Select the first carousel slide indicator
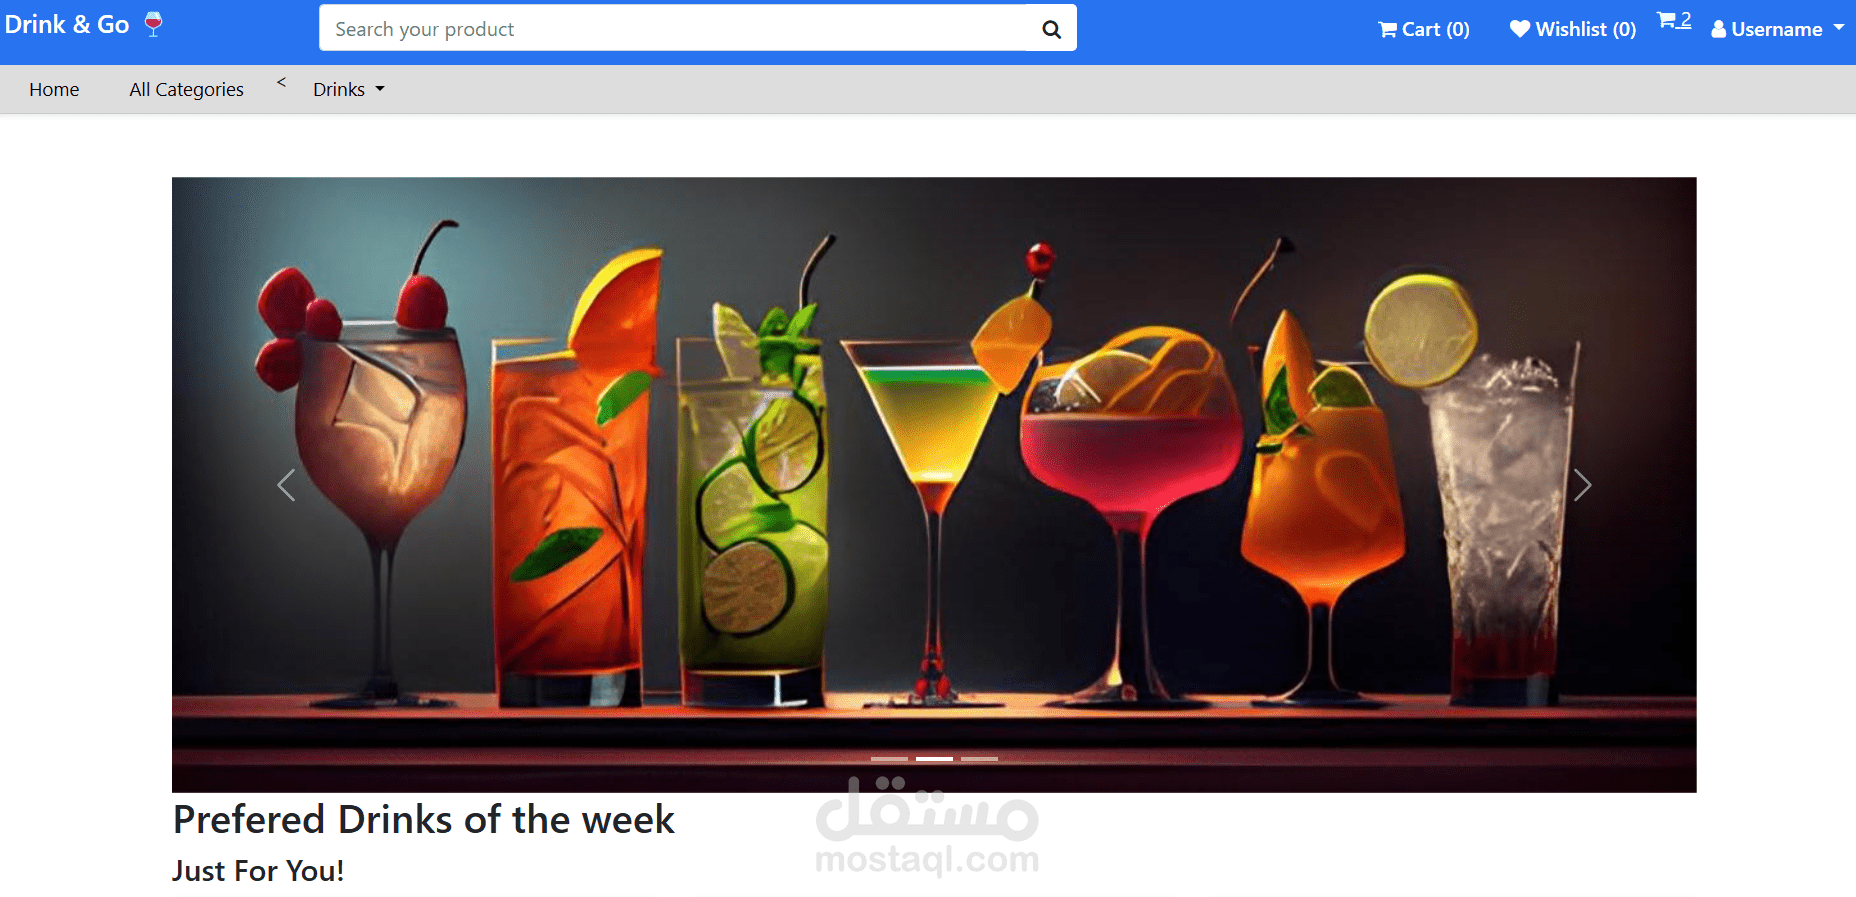 coord(889,759)
